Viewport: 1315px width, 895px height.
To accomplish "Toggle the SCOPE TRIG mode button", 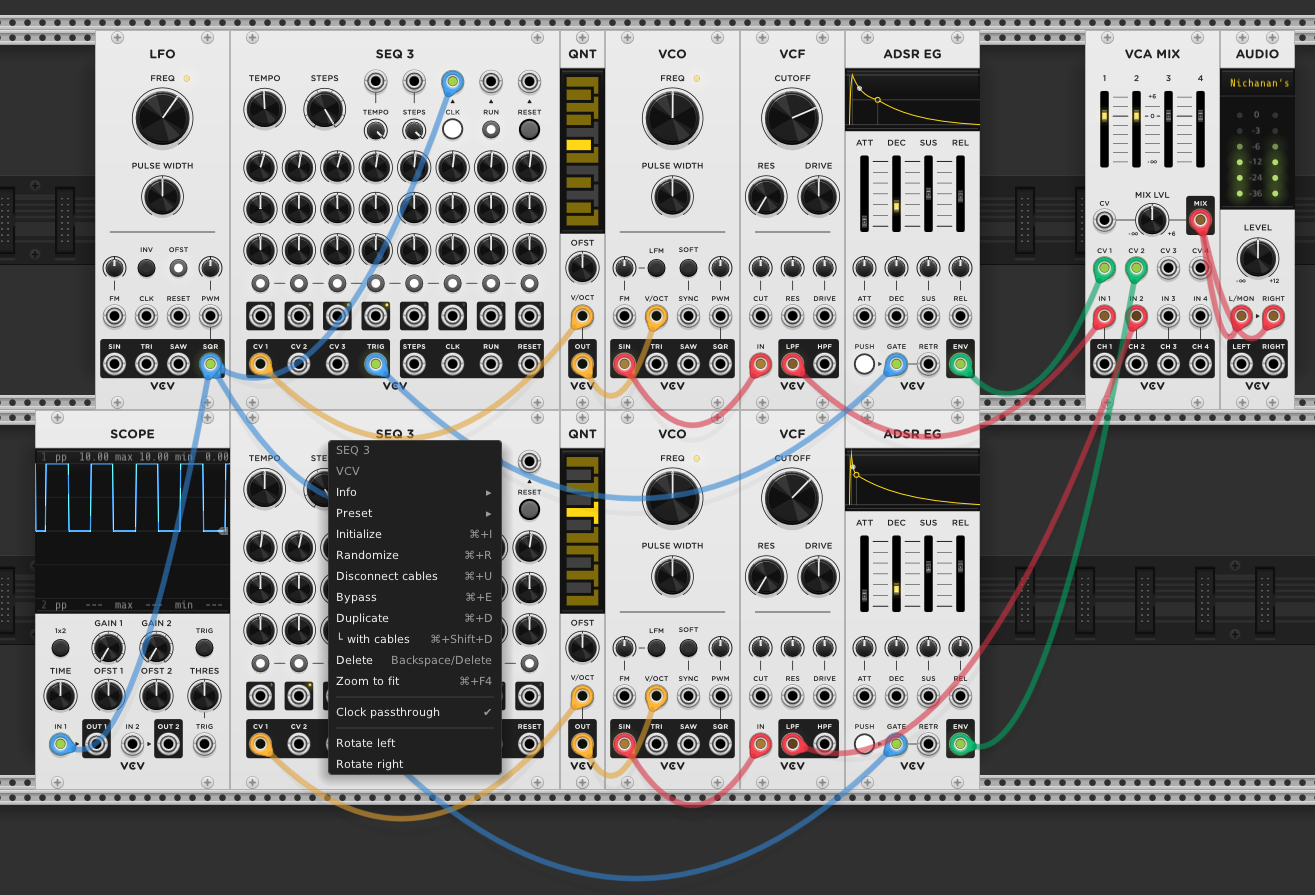I will click(x=204, y=648).
